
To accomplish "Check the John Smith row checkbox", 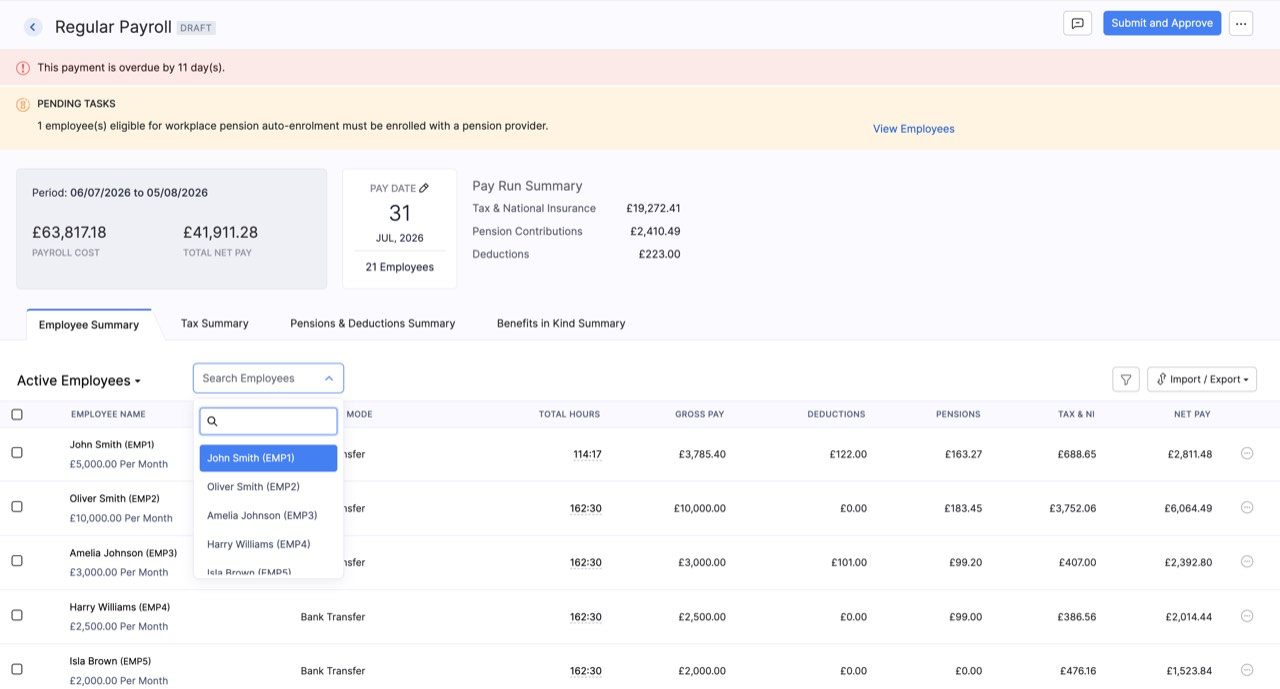I will pos(17,452).
